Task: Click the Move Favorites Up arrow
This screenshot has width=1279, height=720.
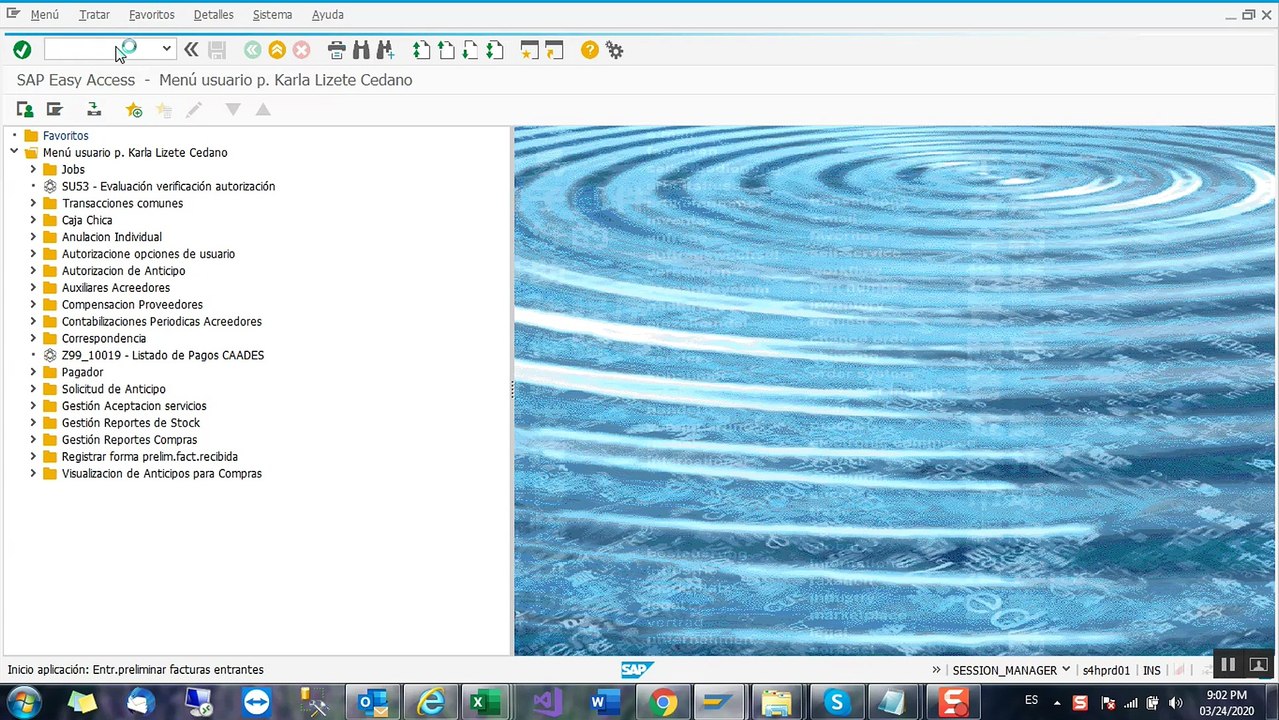Action: pos(263,109)
